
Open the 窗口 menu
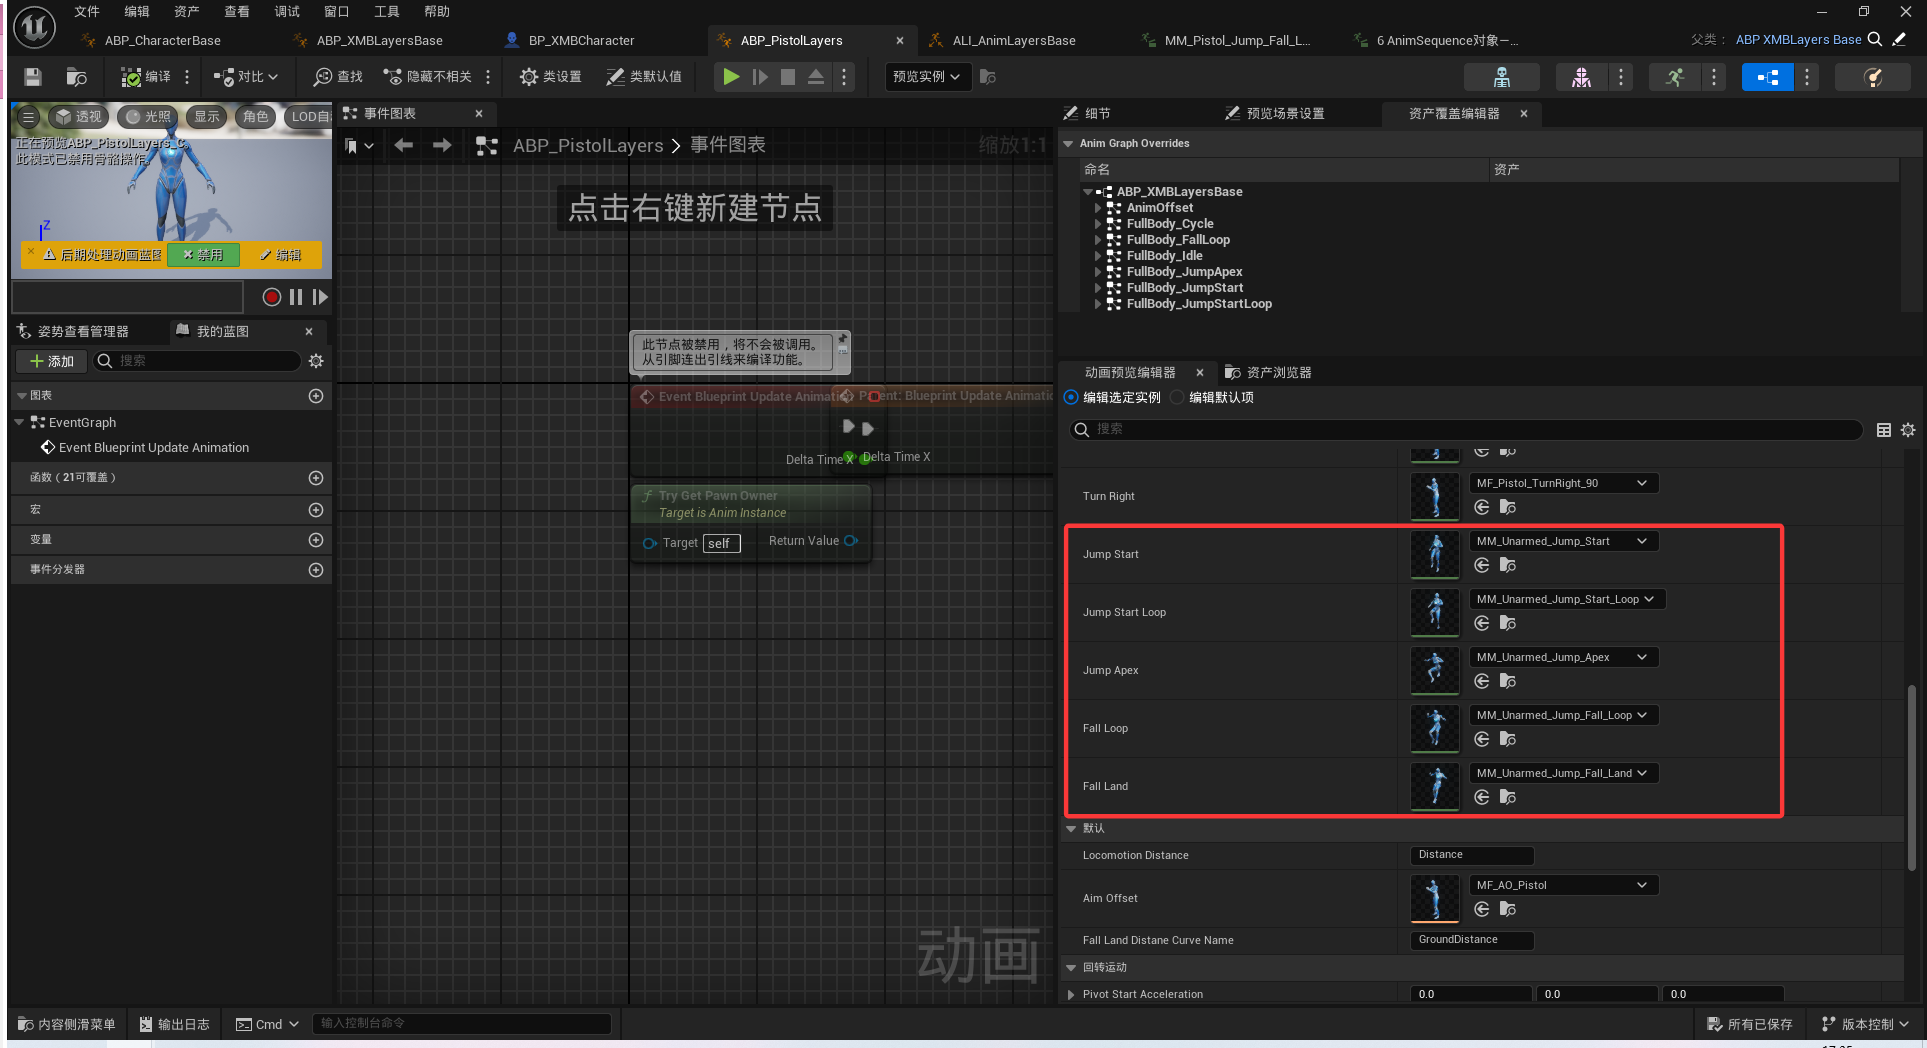pyautogui.click(x=337, y=12)
